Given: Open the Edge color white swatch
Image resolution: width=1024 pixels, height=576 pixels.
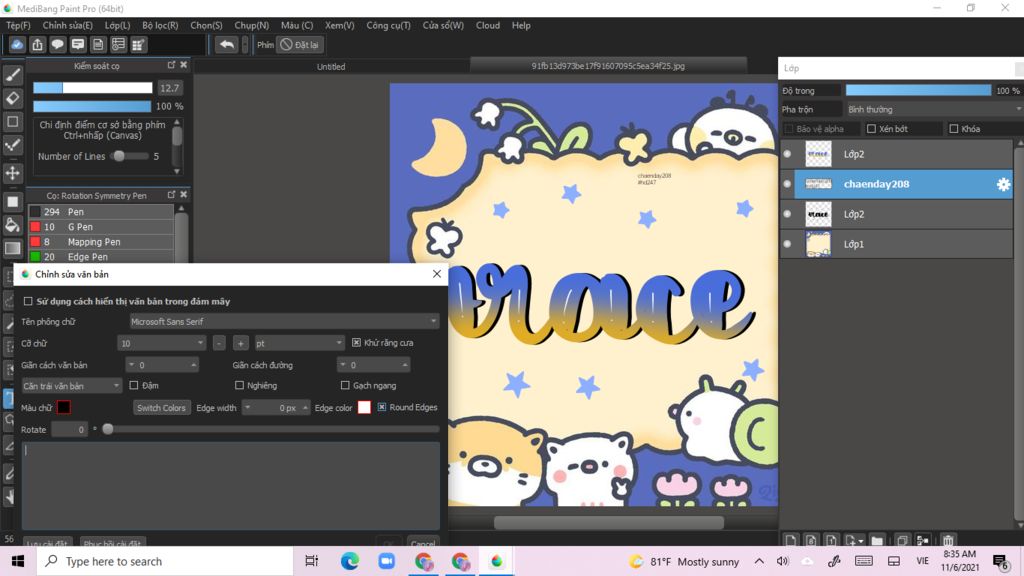Looking at the screenshot, I should click(364, 408).
